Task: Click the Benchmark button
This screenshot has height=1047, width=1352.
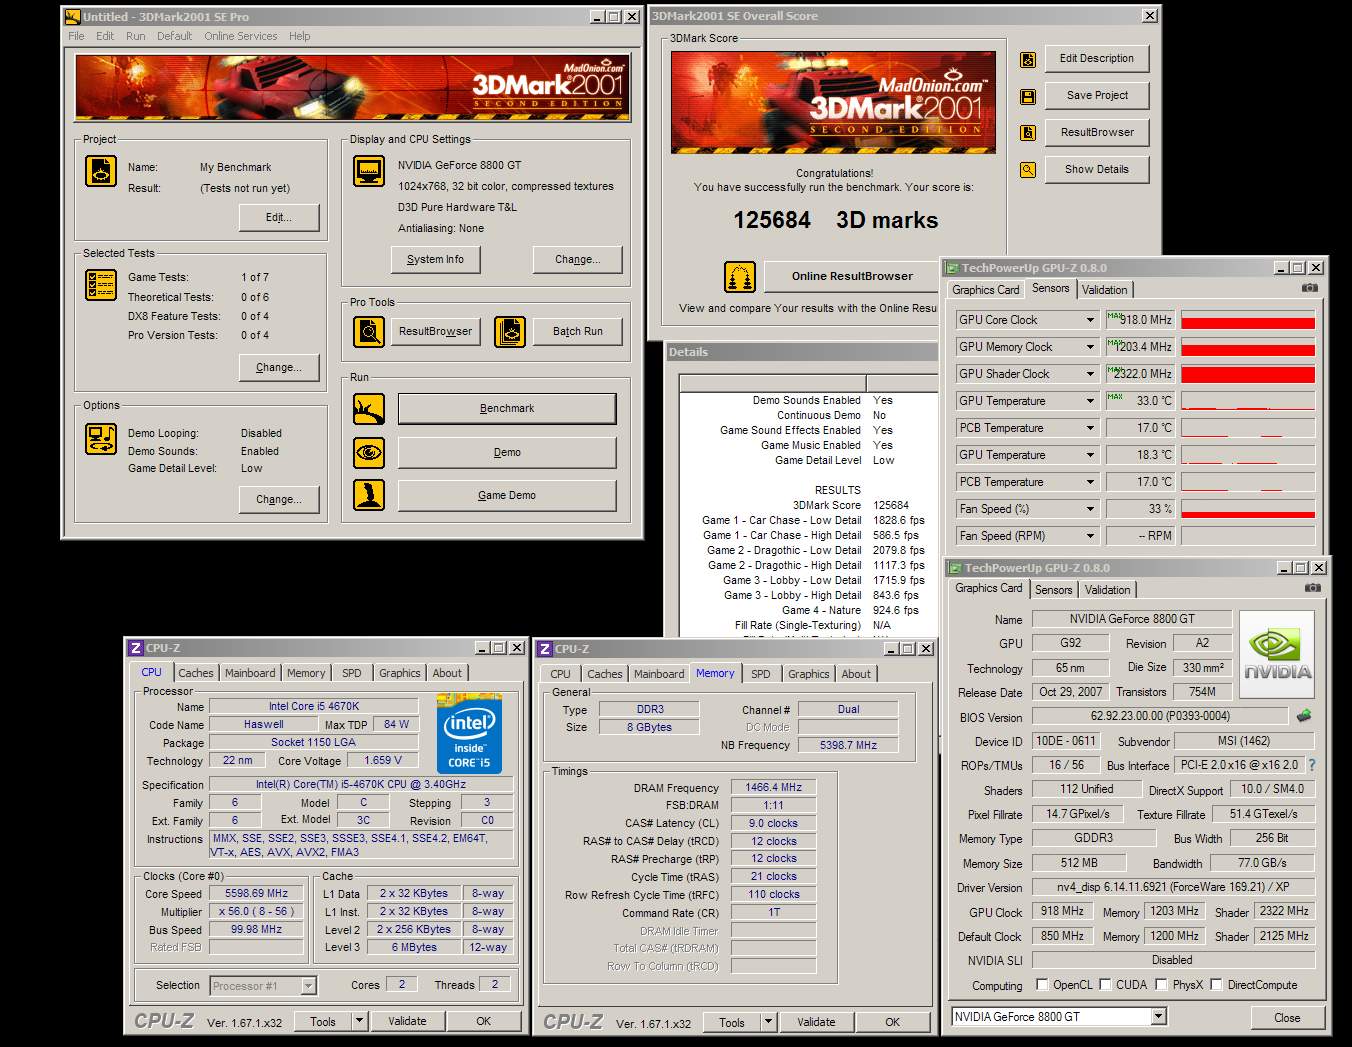Action: [507, 408]
